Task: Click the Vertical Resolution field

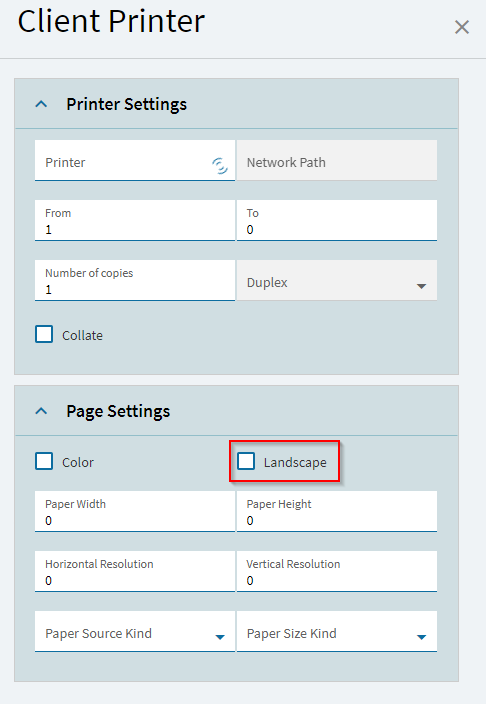Action: tap(337, 572)
